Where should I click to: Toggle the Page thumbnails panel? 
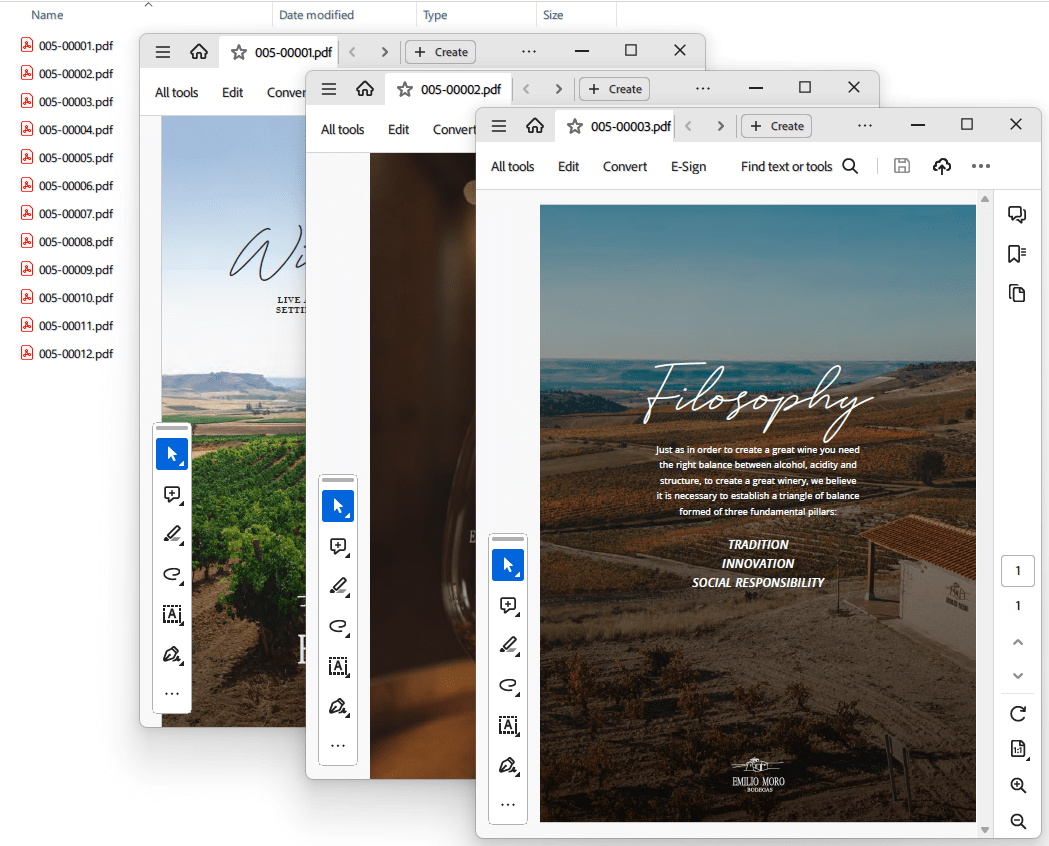[x=1017, y=293]
